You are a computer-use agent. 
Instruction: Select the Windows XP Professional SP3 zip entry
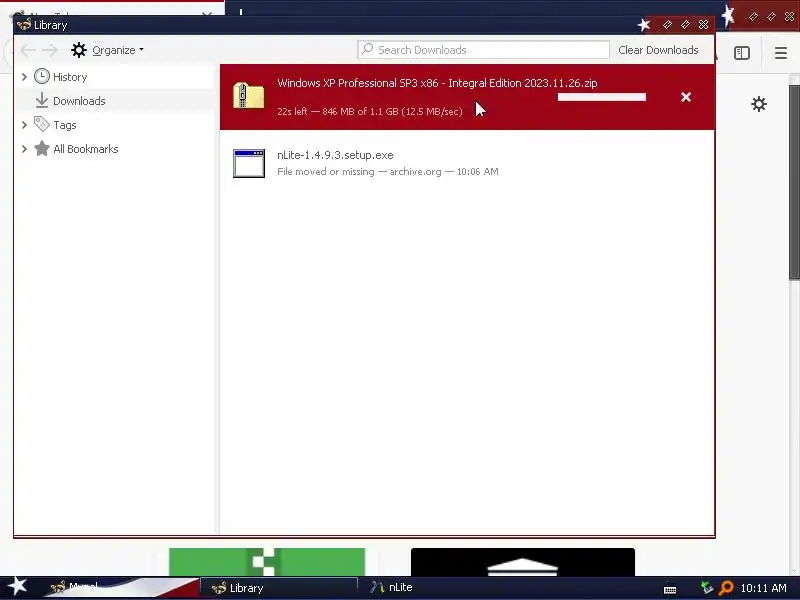coord(467,97)
